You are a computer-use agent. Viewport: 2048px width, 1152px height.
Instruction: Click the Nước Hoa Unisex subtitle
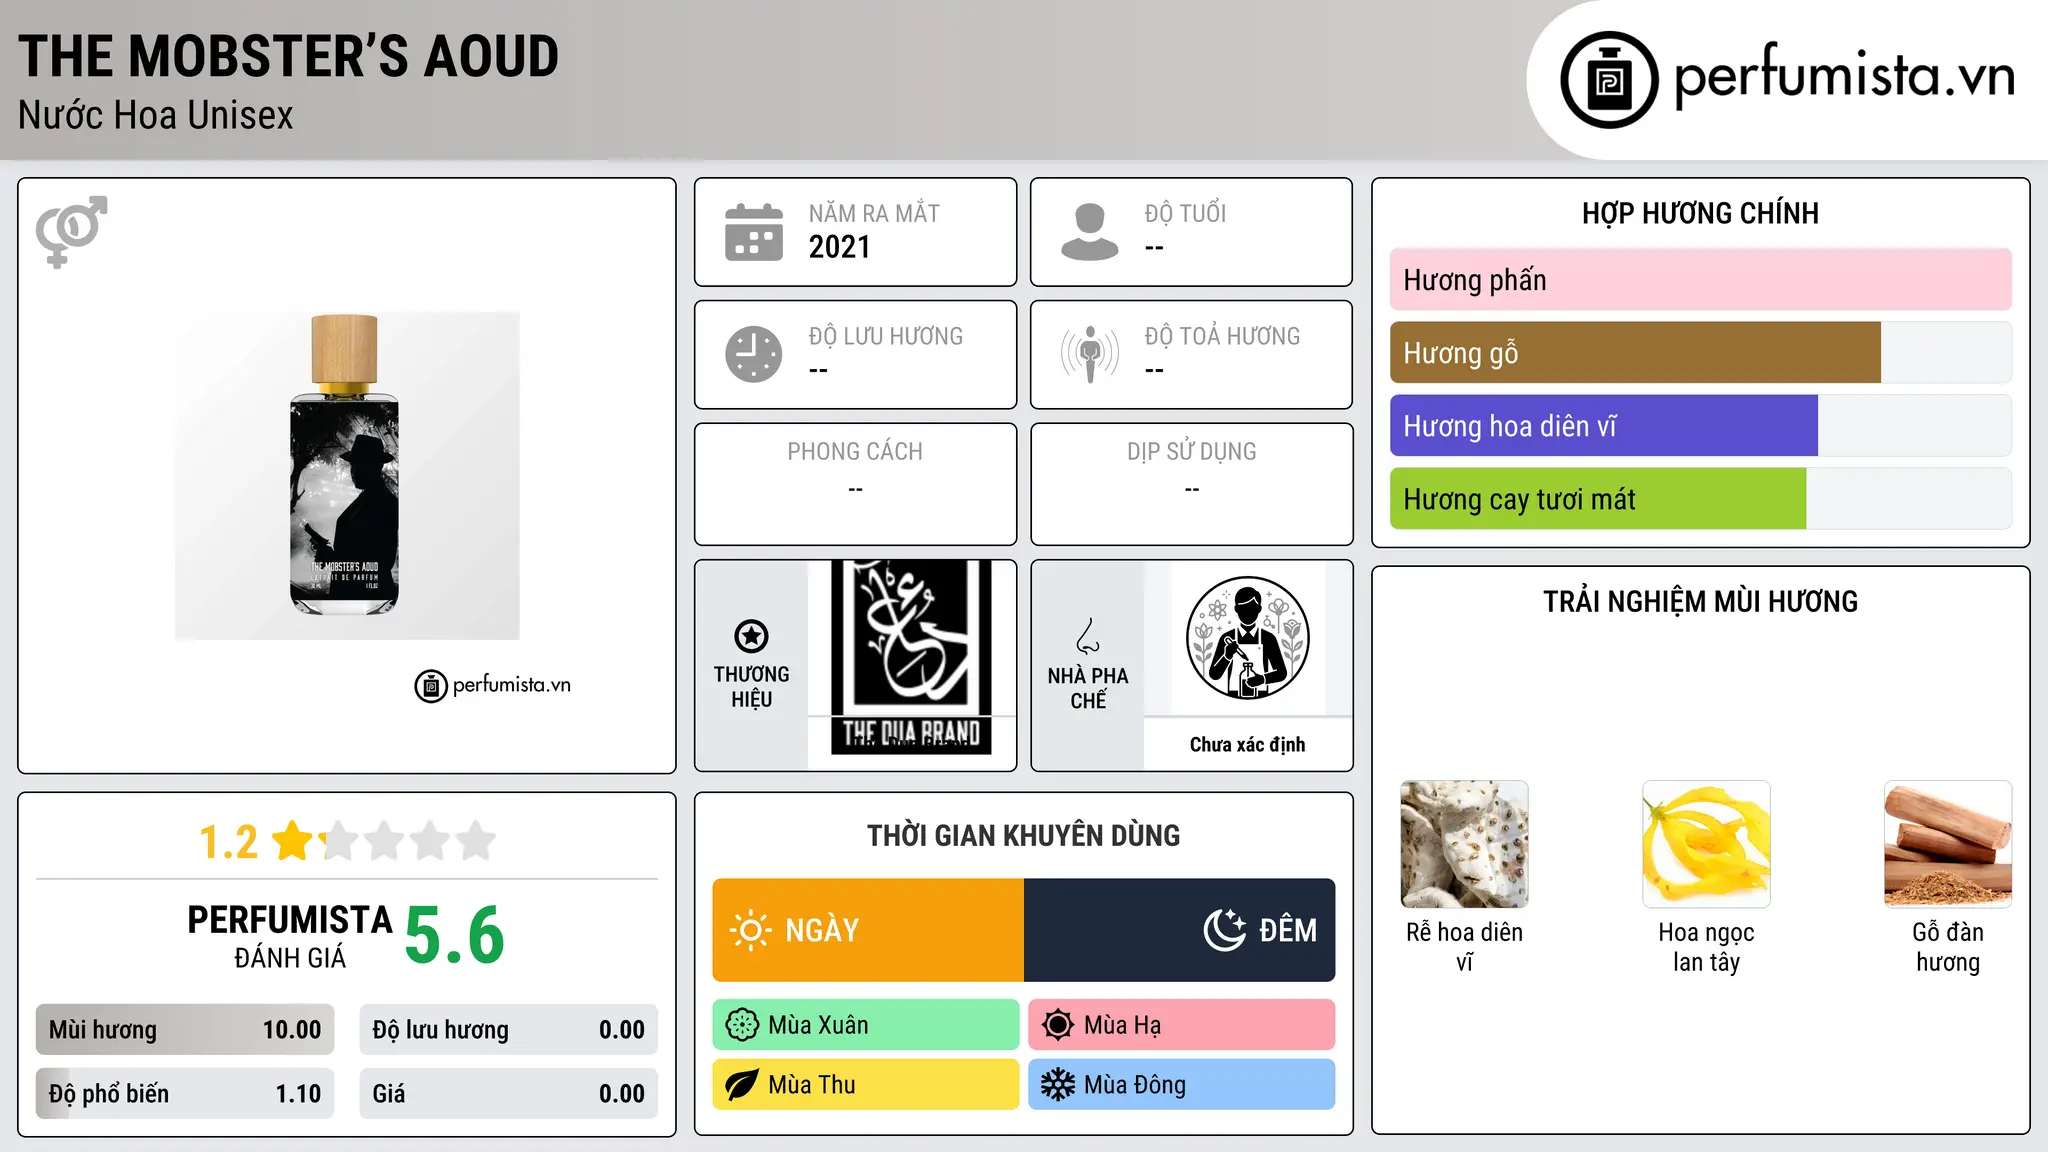click(x=156, y=116)
